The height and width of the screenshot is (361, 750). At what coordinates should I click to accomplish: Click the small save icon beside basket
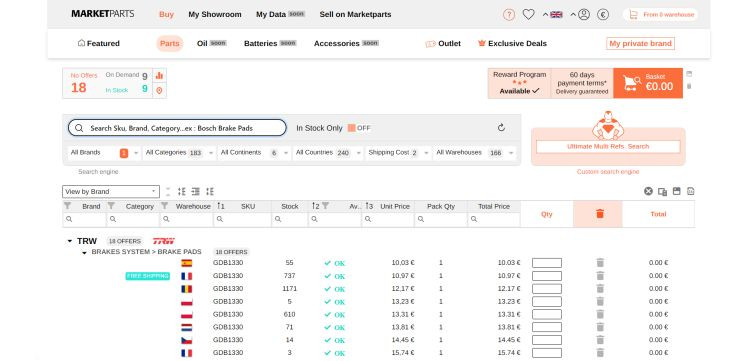[x=689, y=74]
